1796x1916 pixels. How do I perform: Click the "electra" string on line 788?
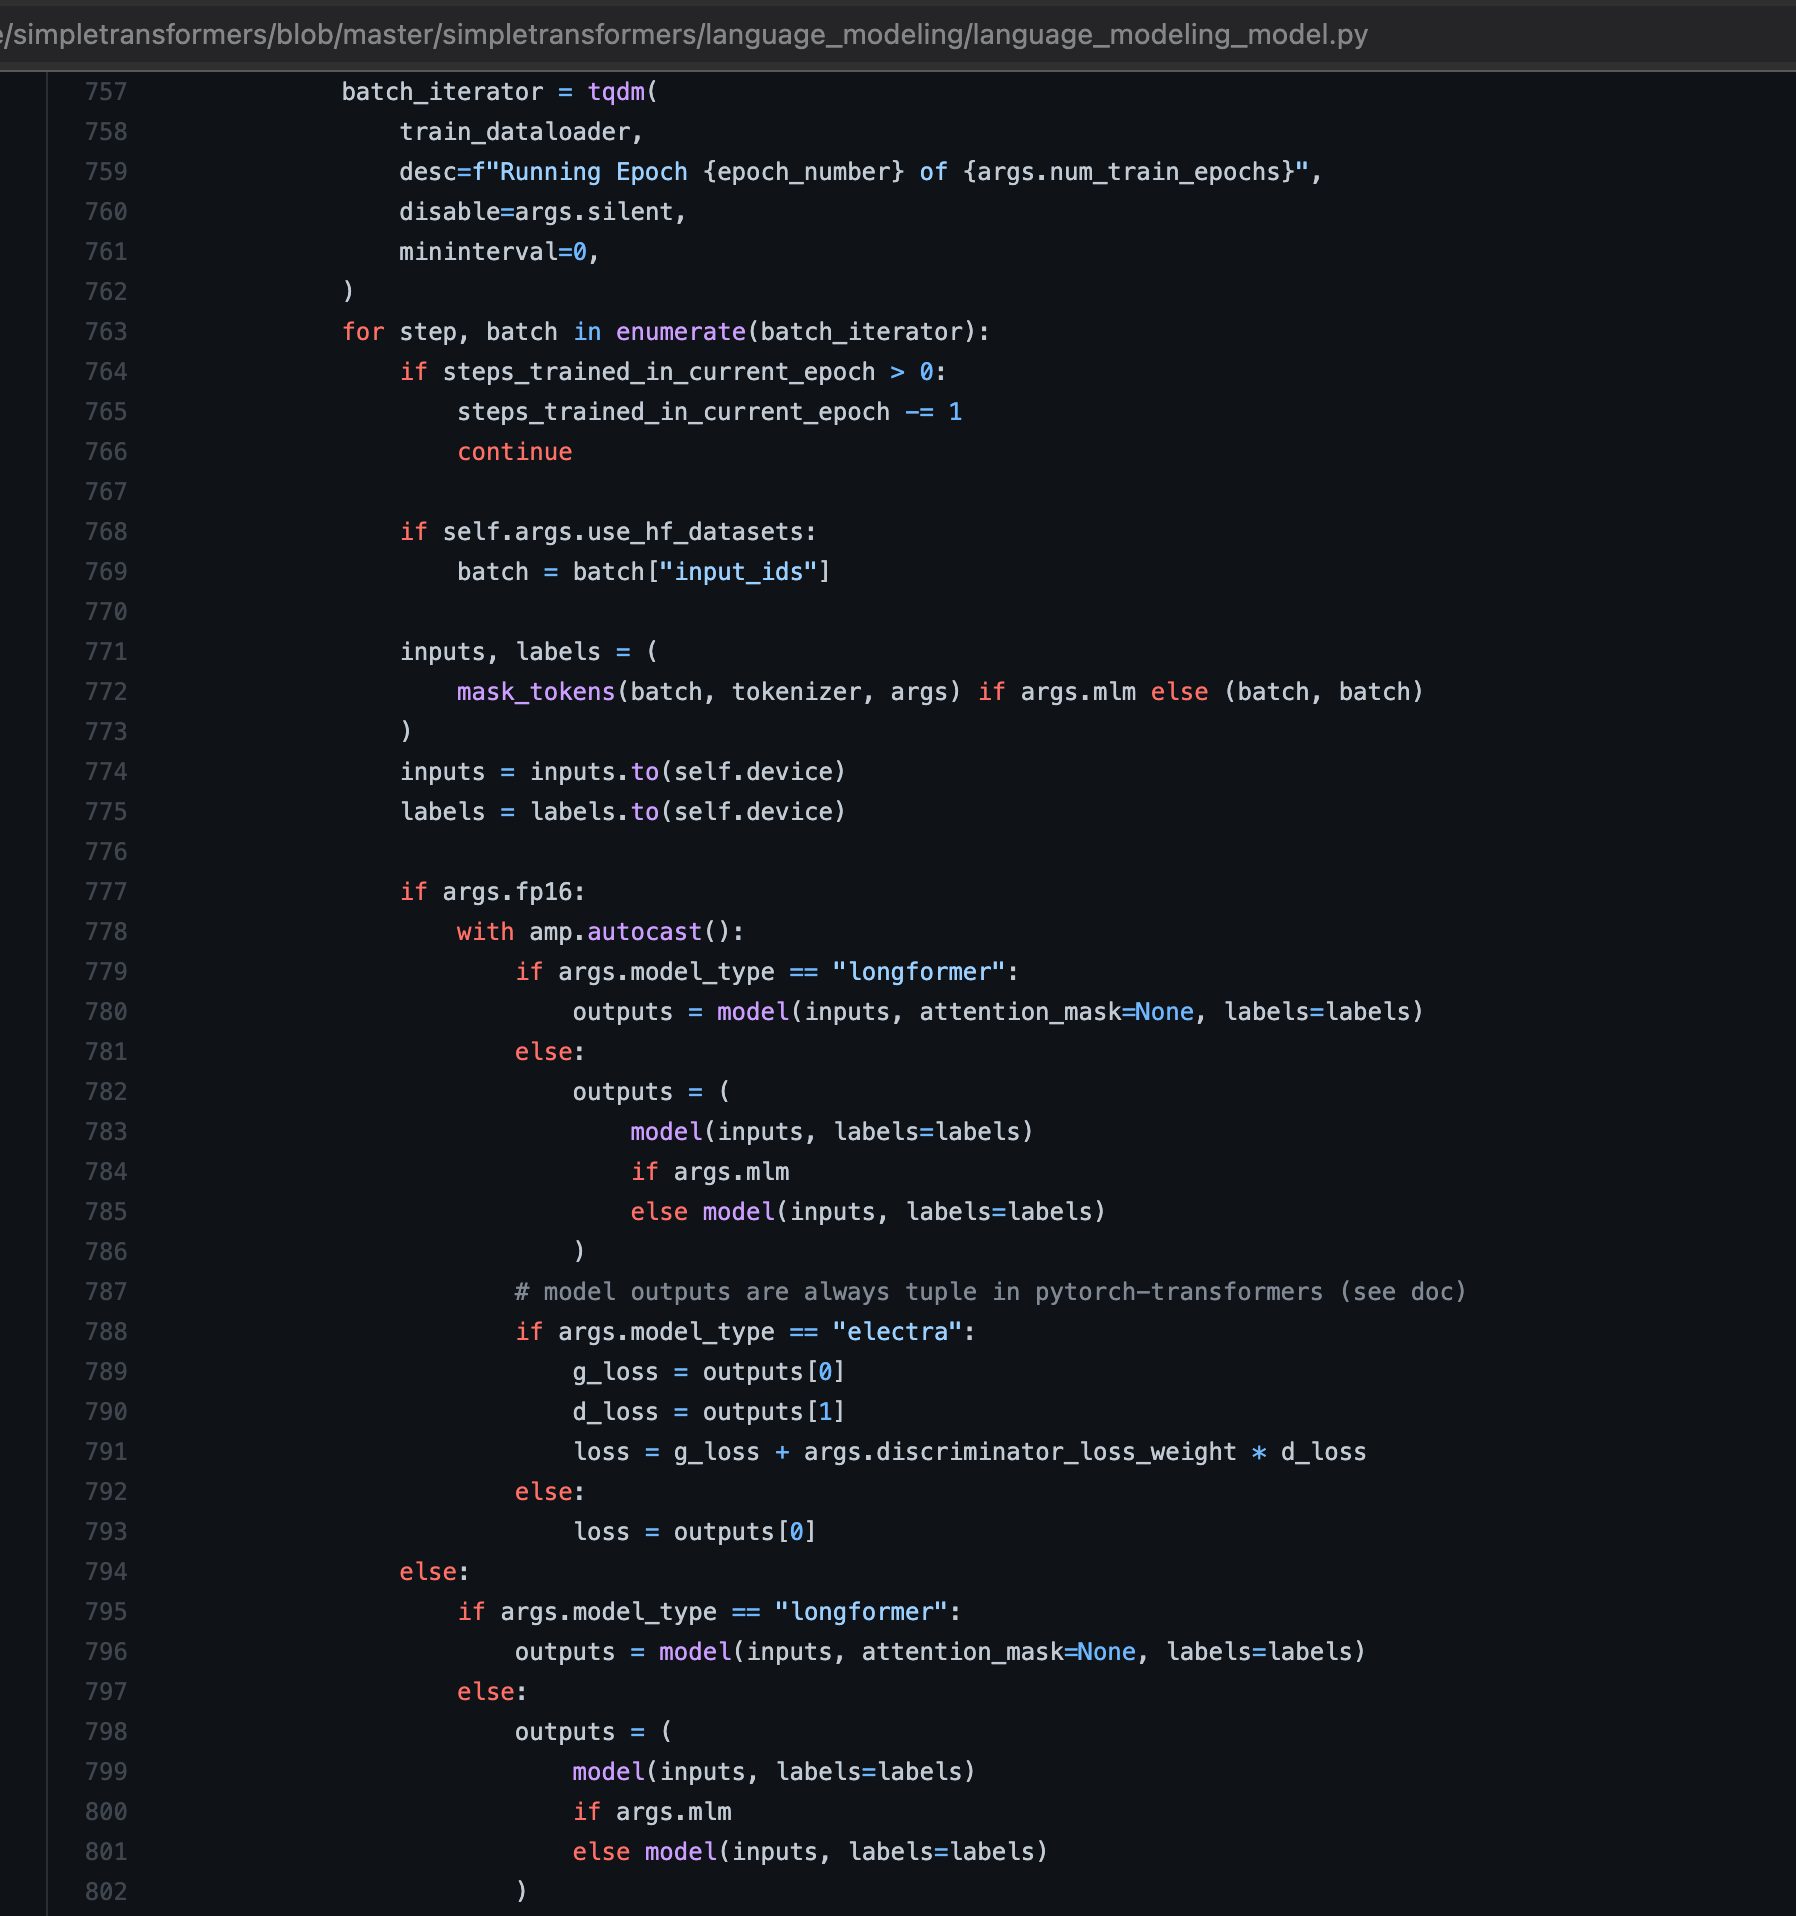coord(898,1331)
